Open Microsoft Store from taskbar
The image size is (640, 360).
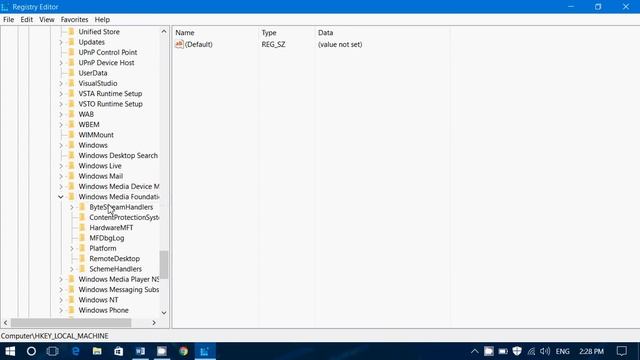[x=119, y=351]
